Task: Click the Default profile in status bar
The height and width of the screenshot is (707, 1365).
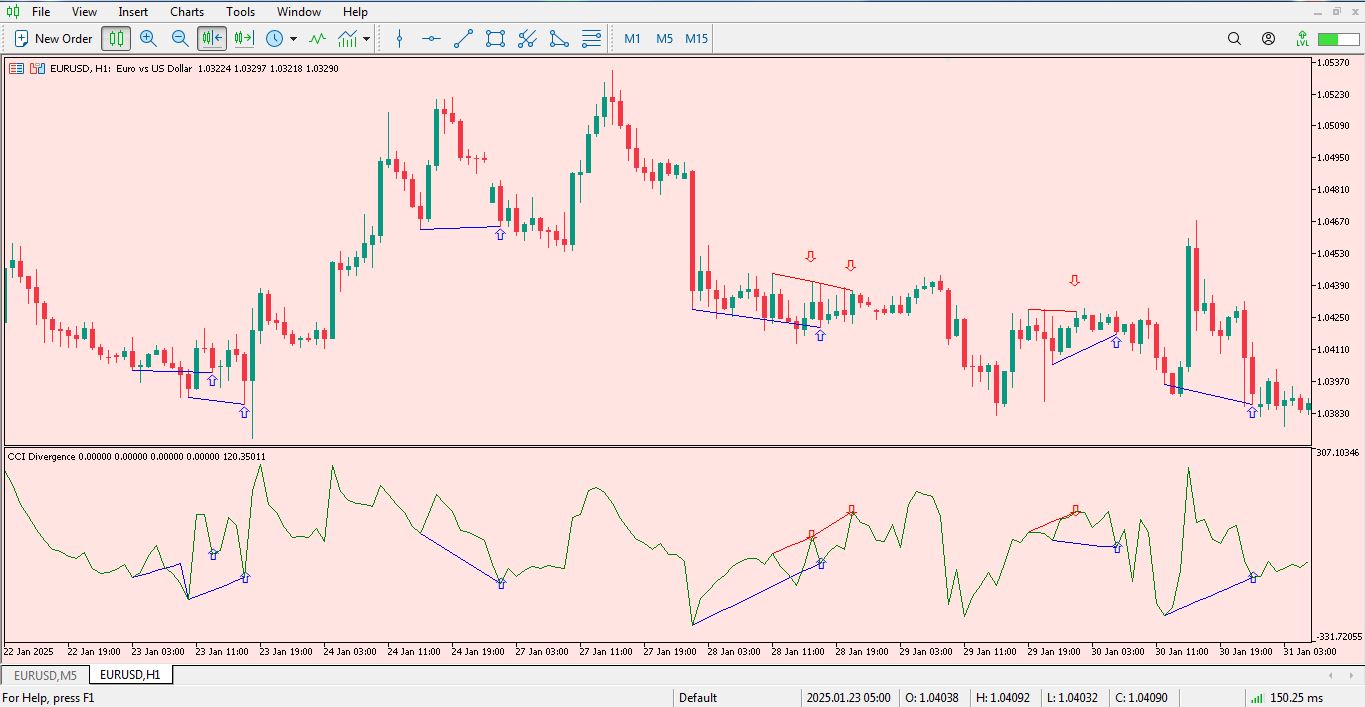Action: [698, 698]
